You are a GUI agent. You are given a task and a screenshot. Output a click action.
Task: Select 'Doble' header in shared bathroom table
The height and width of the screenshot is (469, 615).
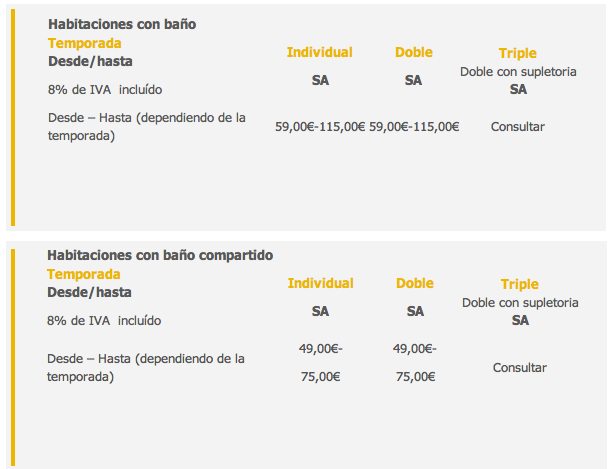pos(415,283)
